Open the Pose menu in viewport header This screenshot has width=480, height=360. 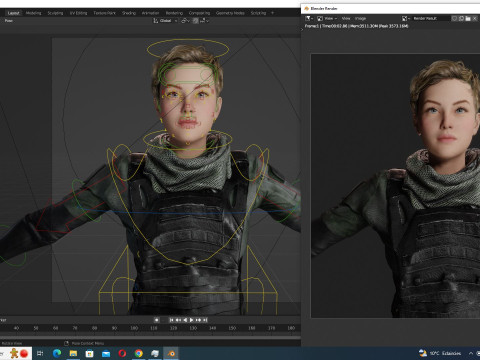(x=9, y=21)
